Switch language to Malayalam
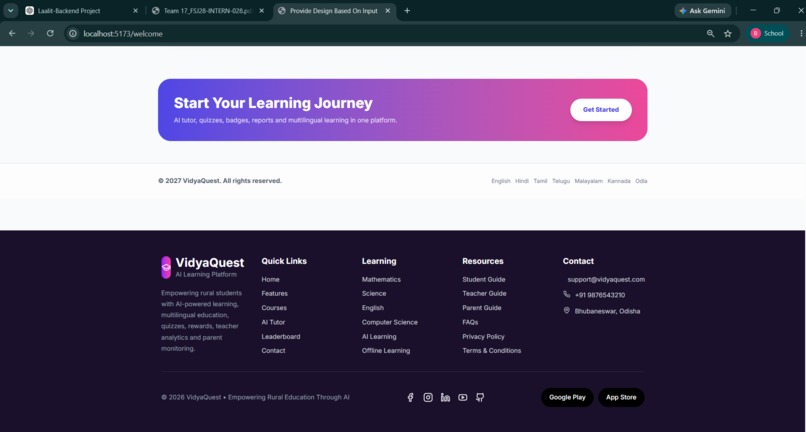The height and width of the screenshot is (432, 806). tap(589, 181)
